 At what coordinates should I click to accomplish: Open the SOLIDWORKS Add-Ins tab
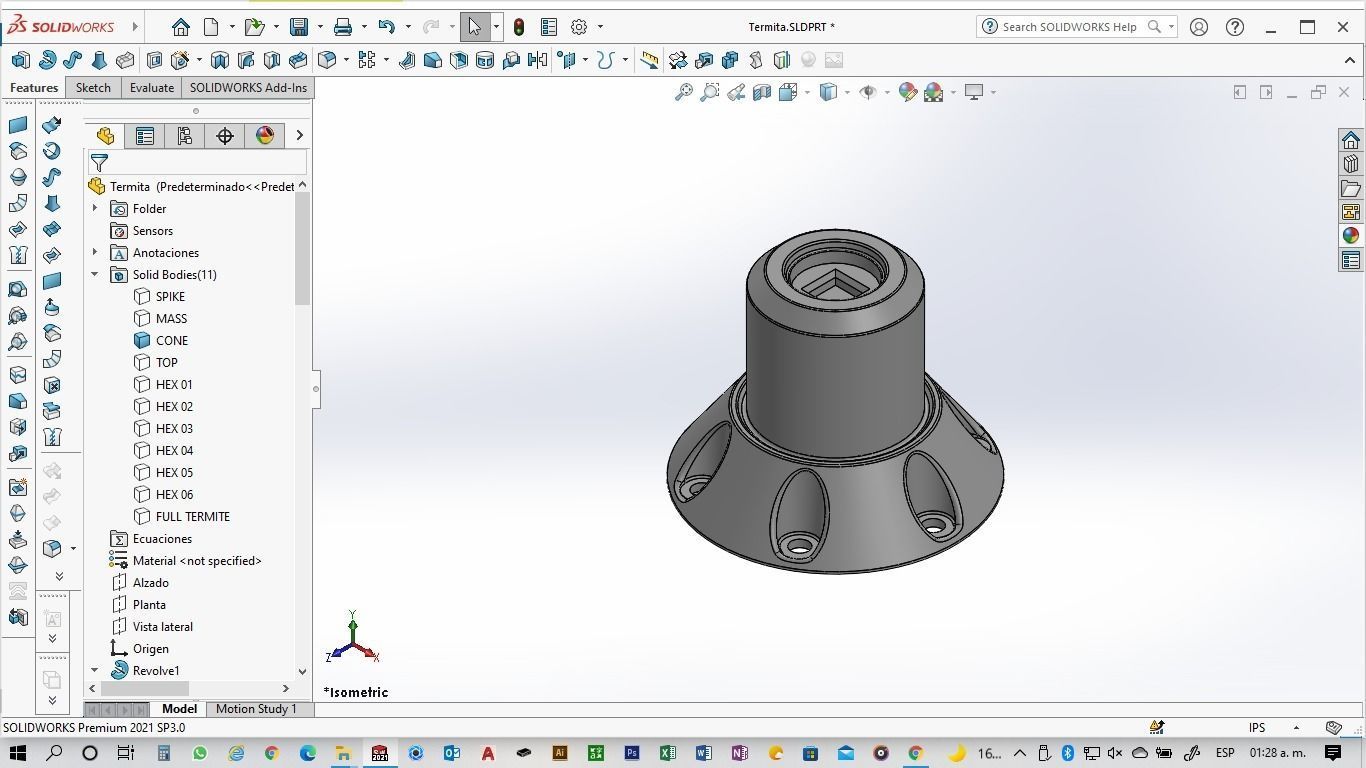tap(248, 87)
